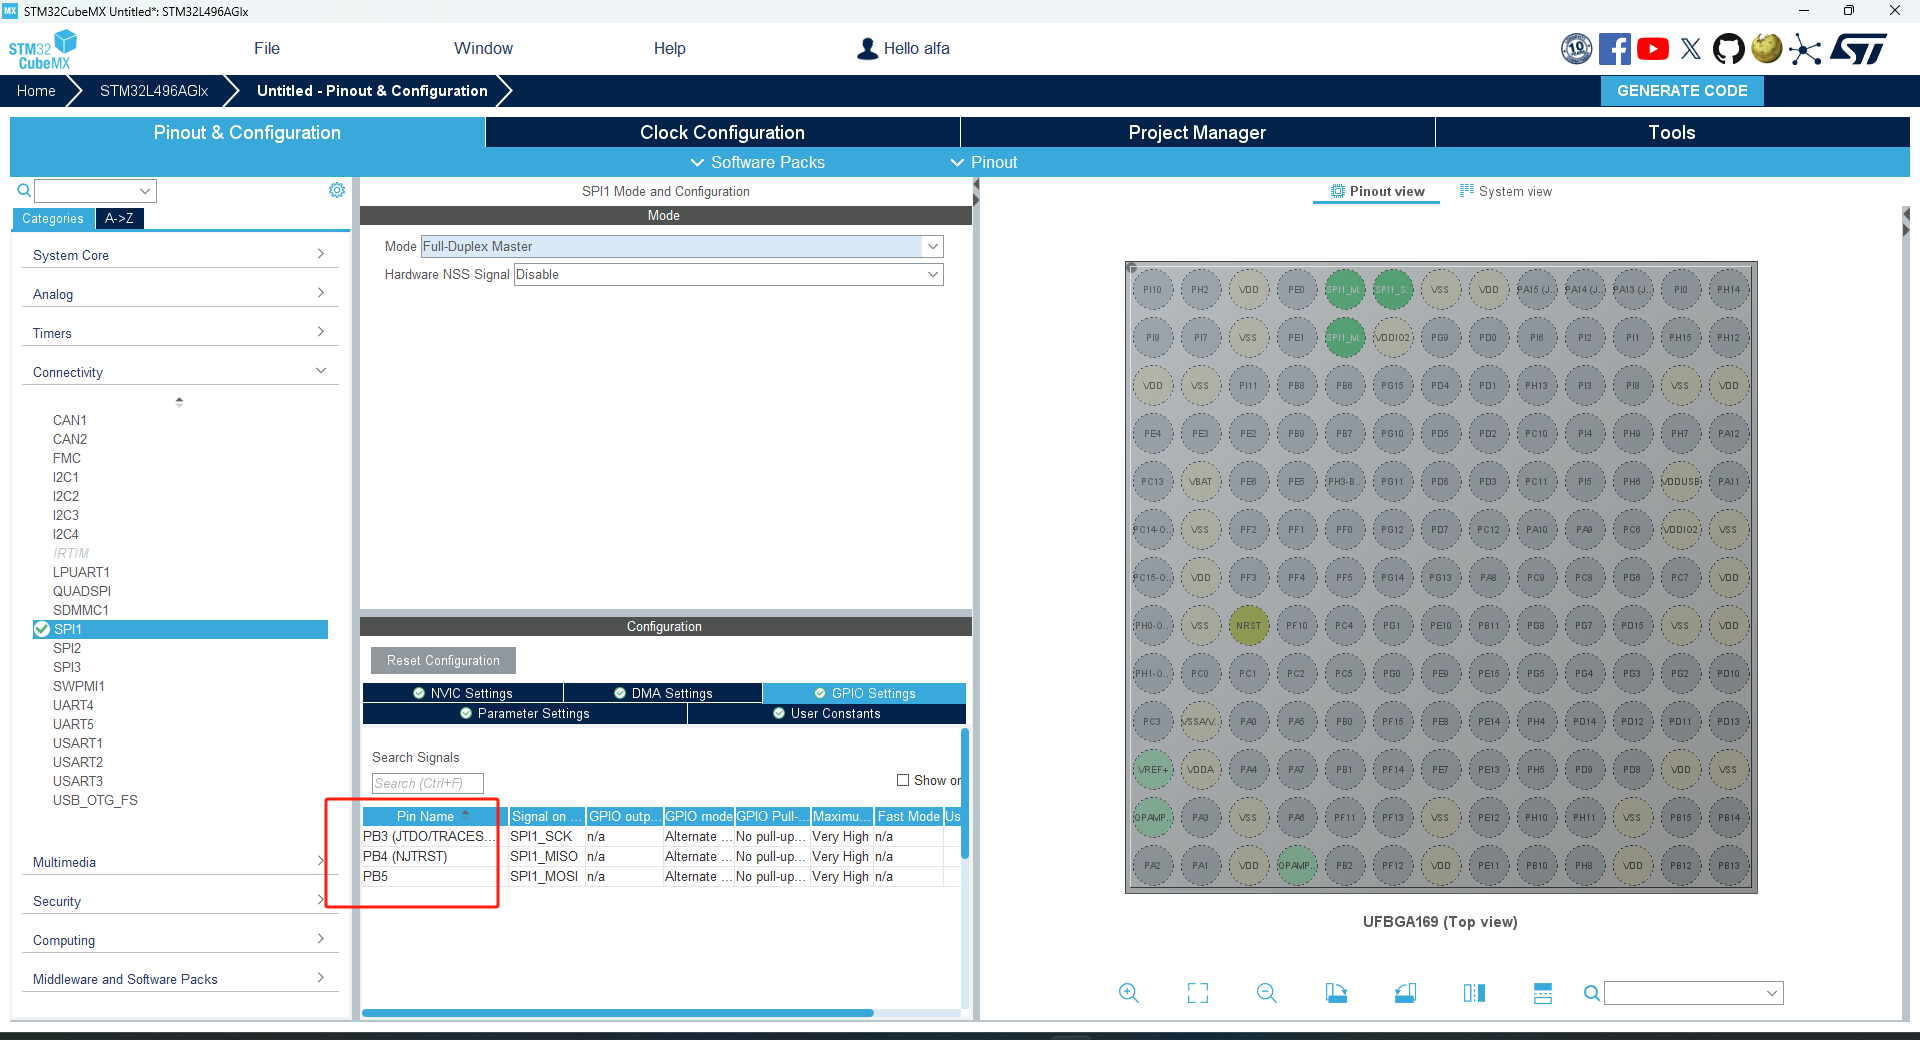Open the ST Facebook page icon
The image size is (1920, 1040).
point(1614,49)
